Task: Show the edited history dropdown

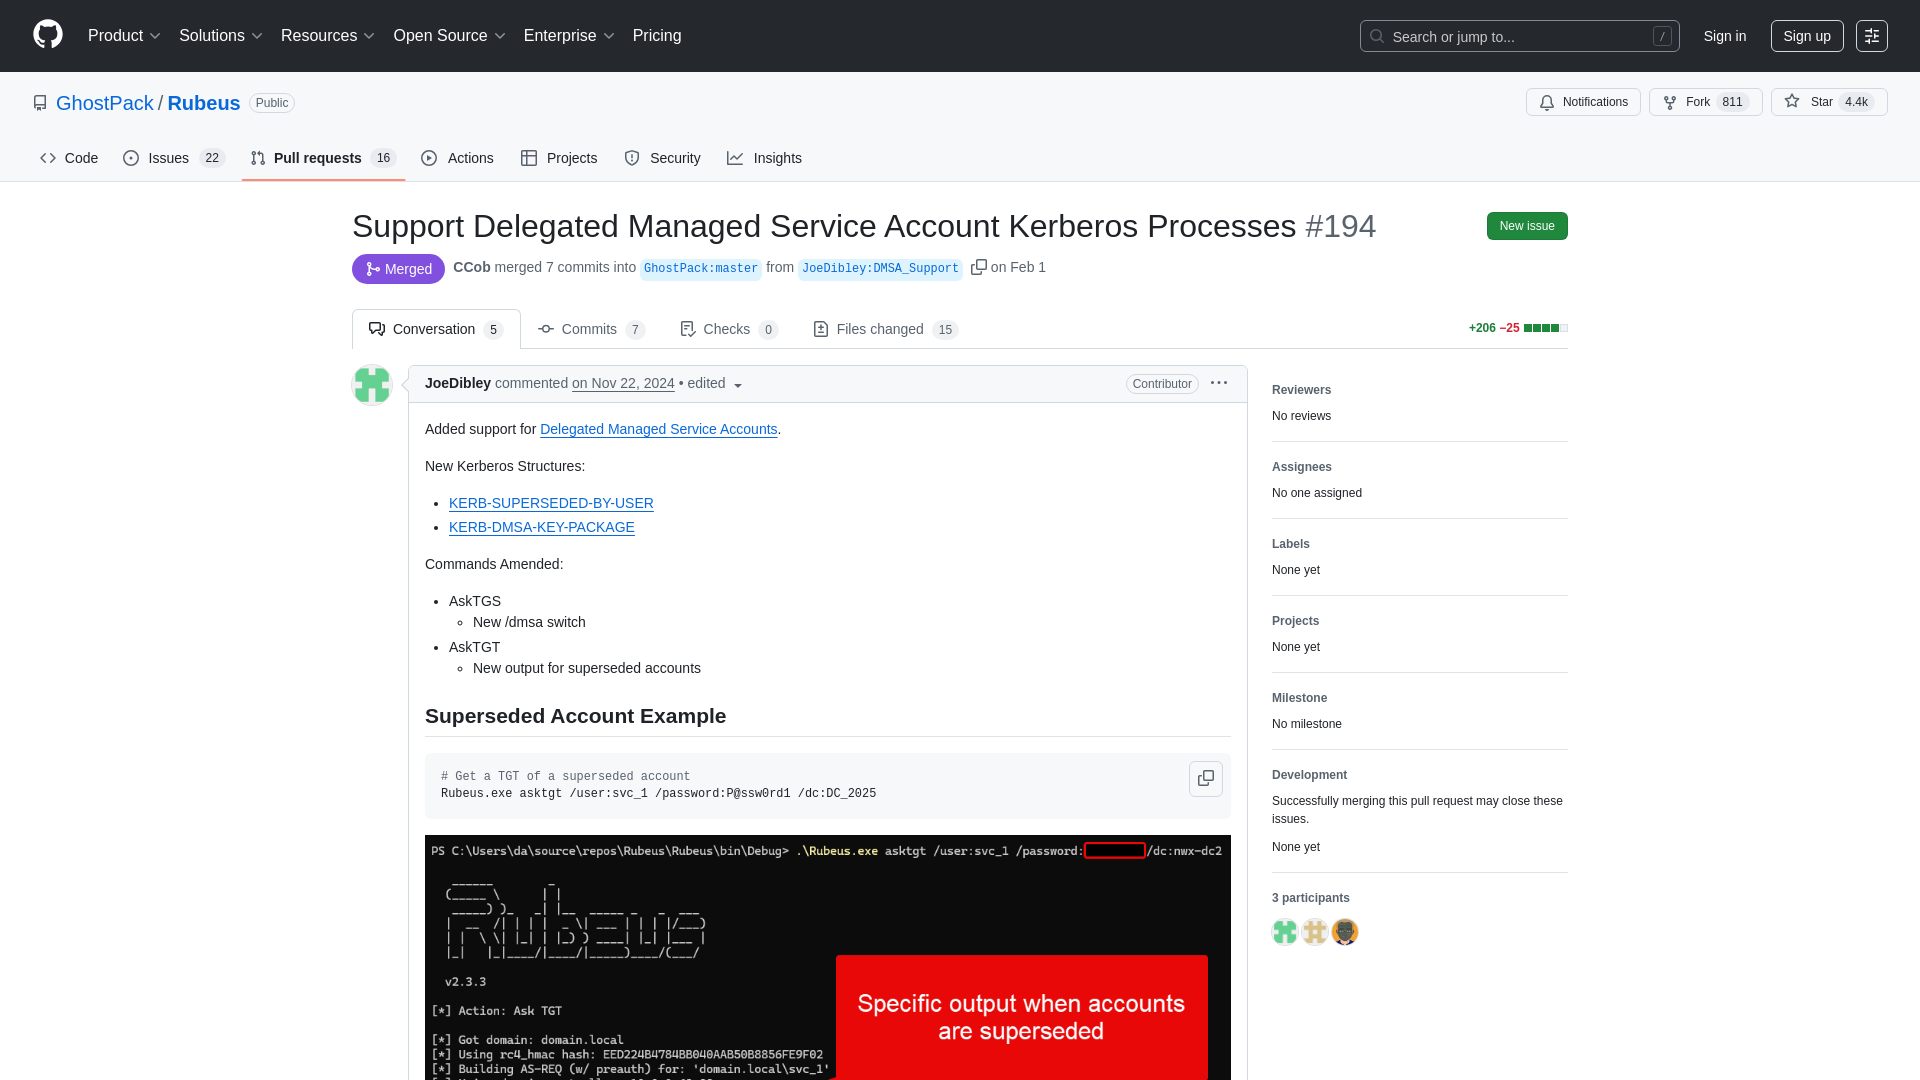Action: pos(715,384)
